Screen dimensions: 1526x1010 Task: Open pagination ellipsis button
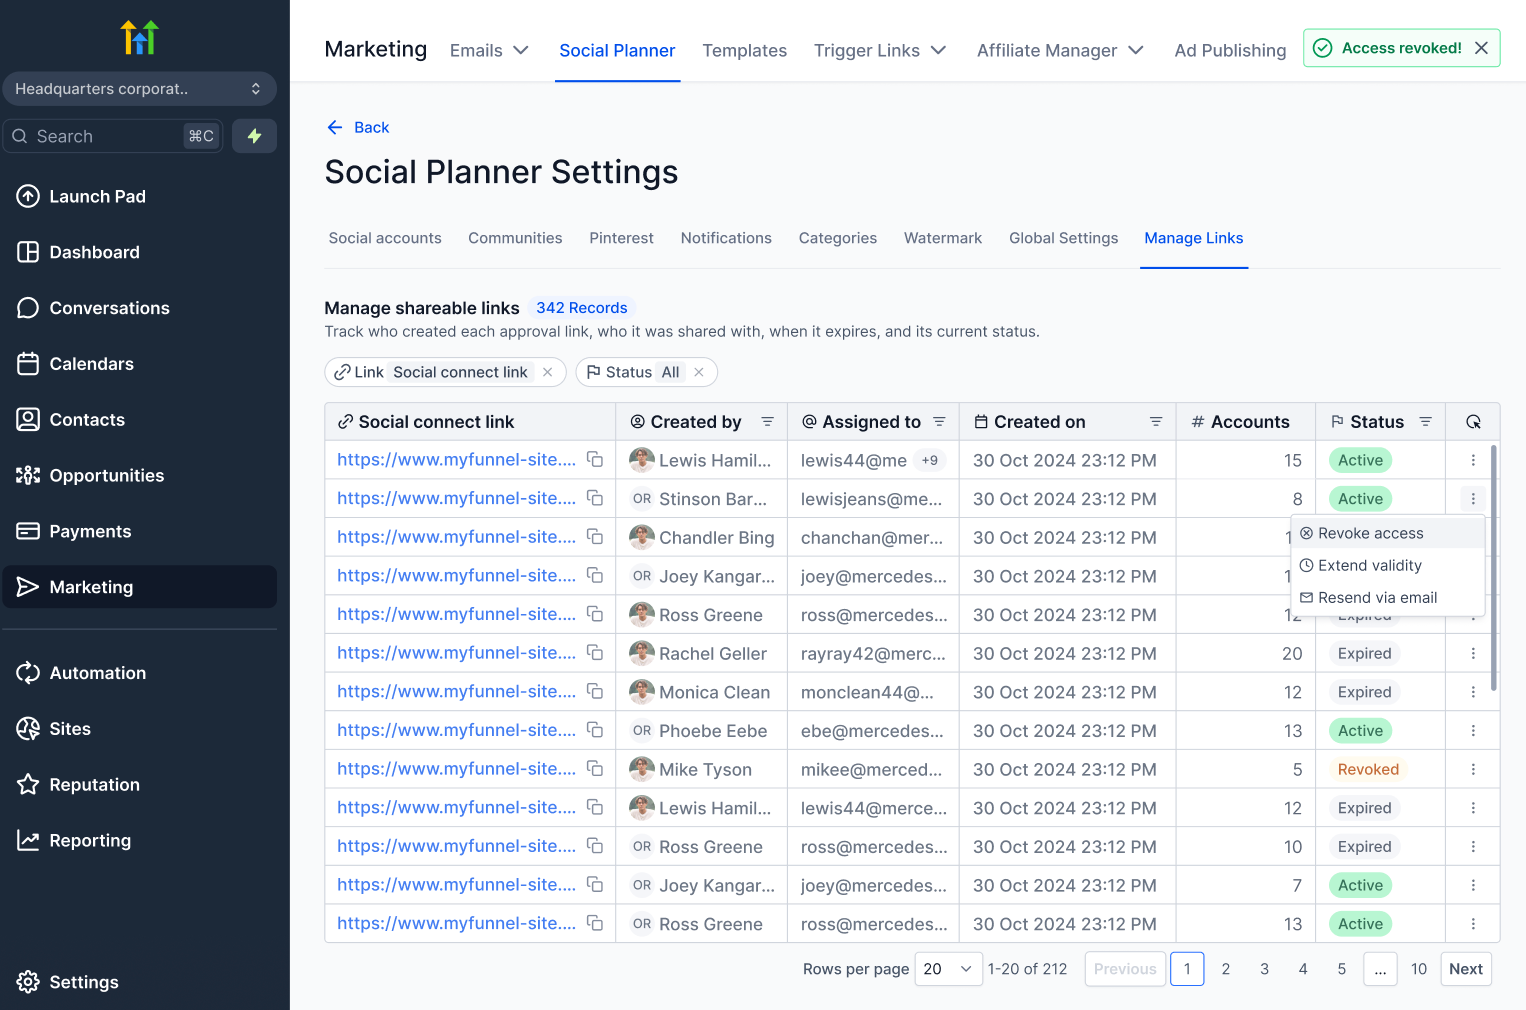(x=1380, y=969)
